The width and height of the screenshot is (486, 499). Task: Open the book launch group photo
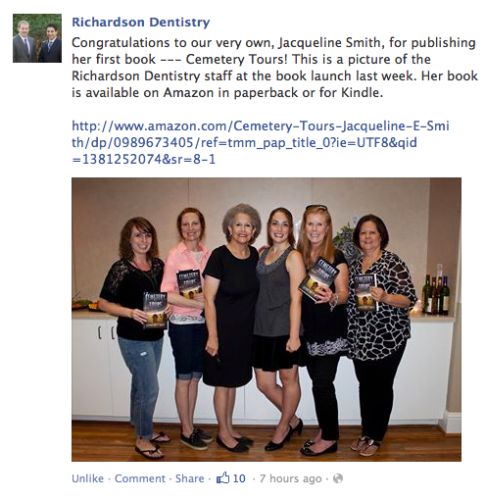pyautogui.click(x=266, y=319)
